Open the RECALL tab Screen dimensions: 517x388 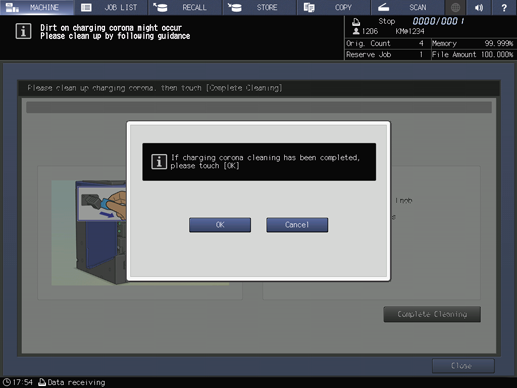point(185,7)
